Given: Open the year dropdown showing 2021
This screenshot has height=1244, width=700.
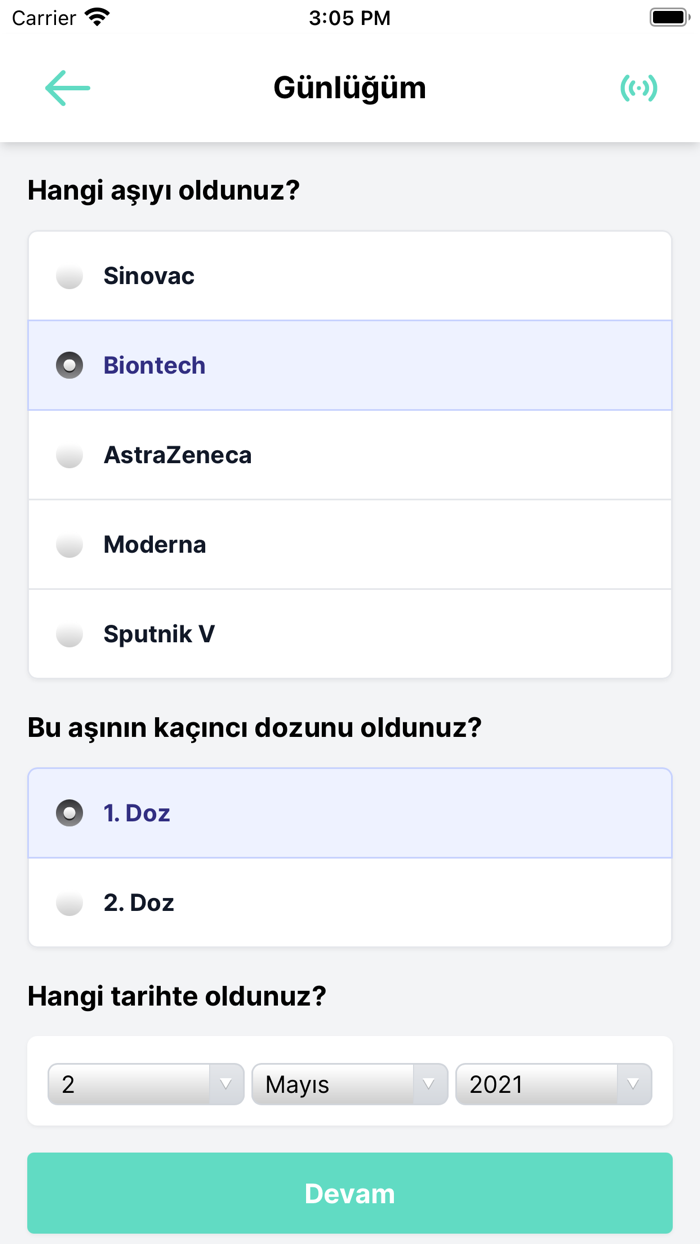Looking at the screenshot, I should click(553, 1084).
